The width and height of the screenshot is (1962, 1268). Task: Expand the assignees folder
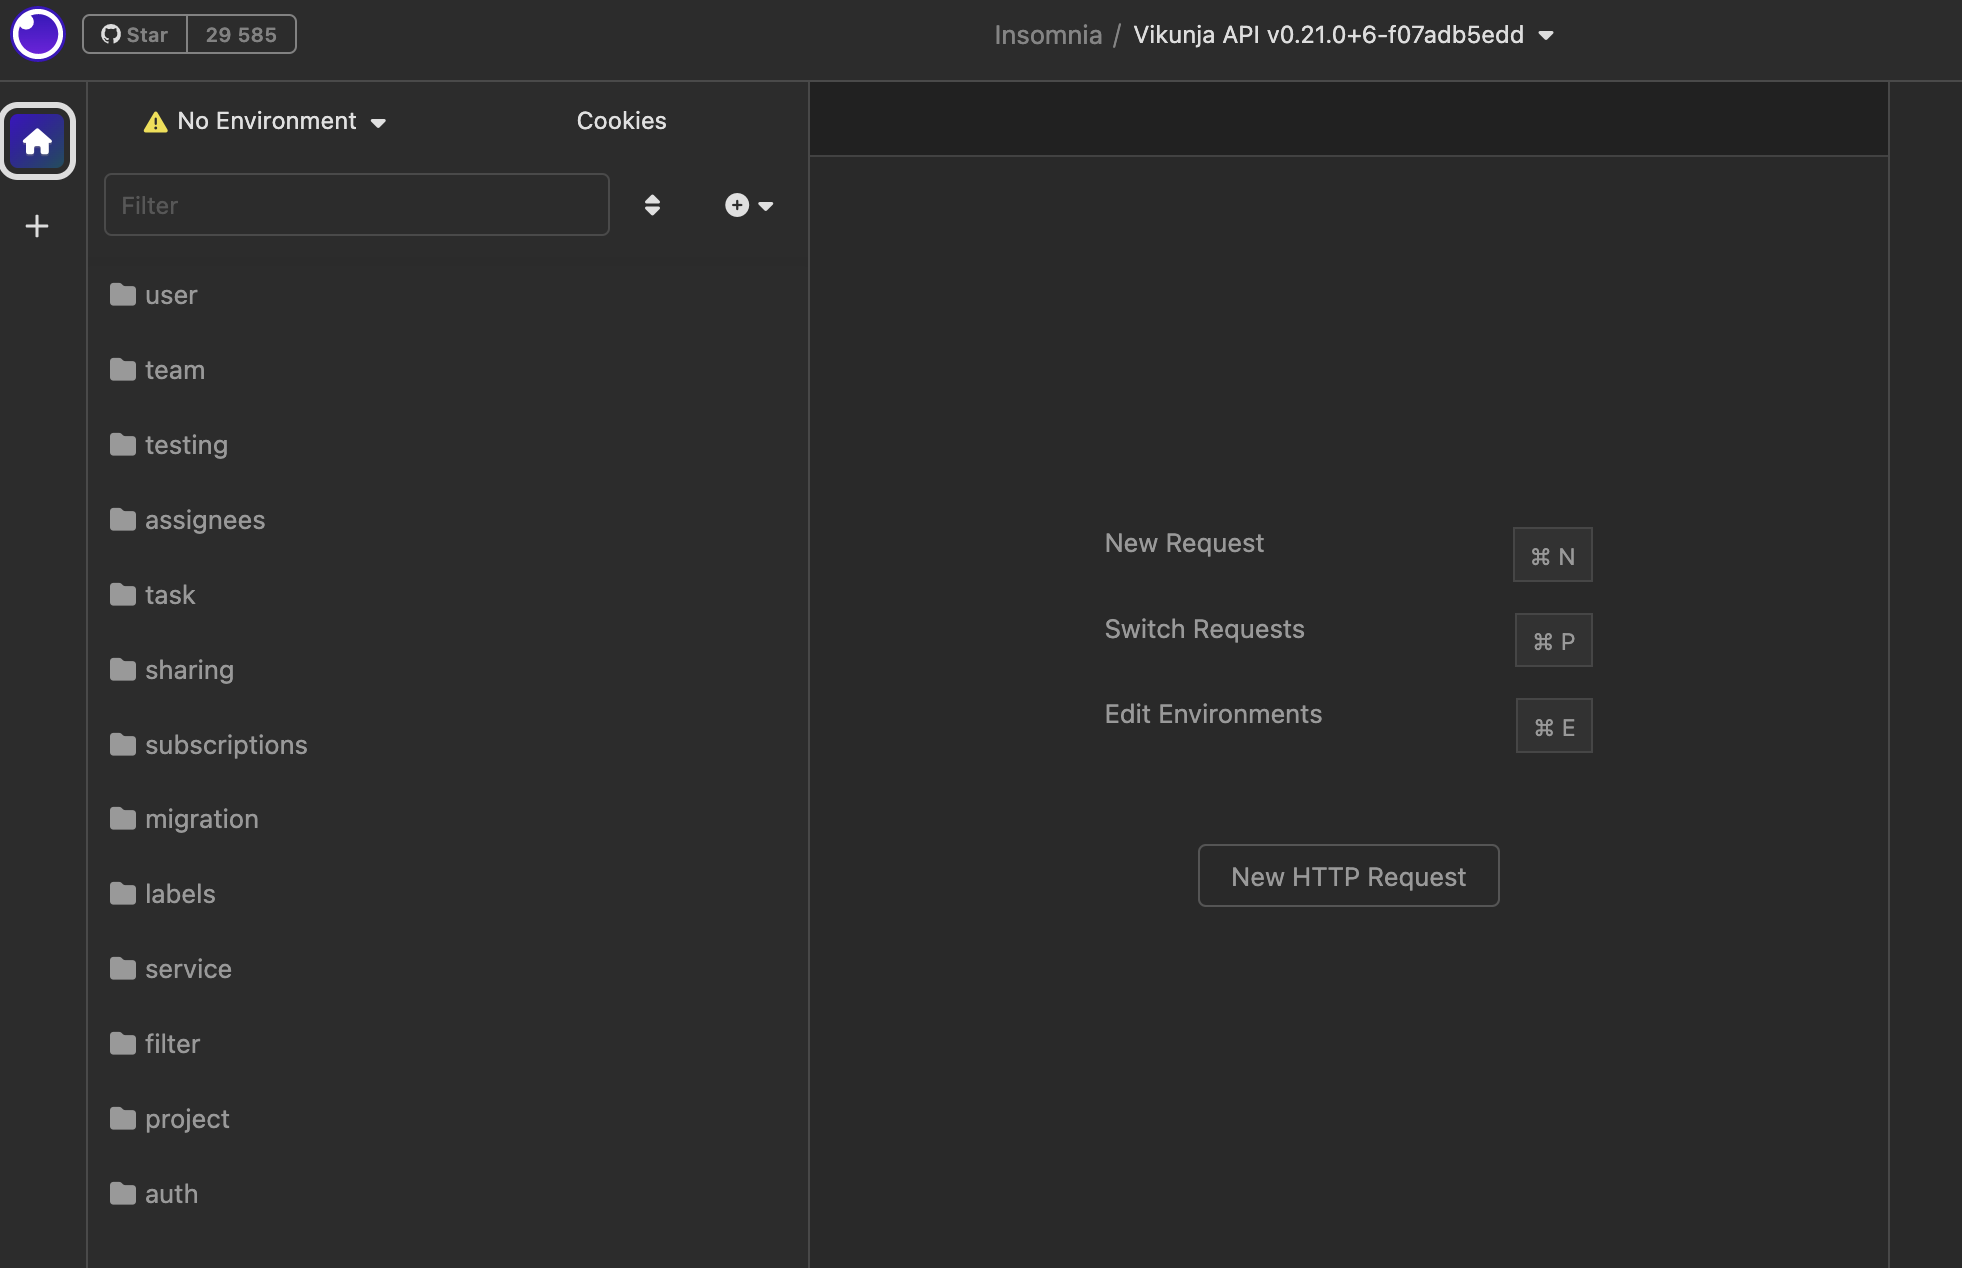pos(204,520)
